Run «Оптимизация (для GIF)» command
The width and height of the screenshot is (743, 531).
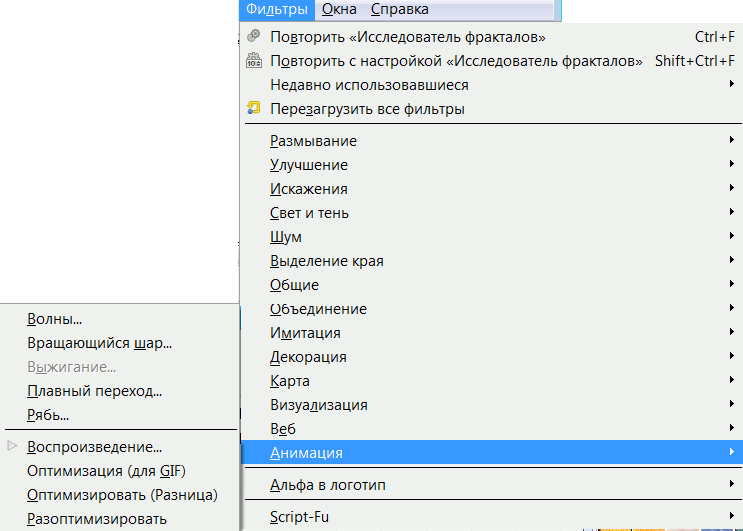click(x=107, y=471)
